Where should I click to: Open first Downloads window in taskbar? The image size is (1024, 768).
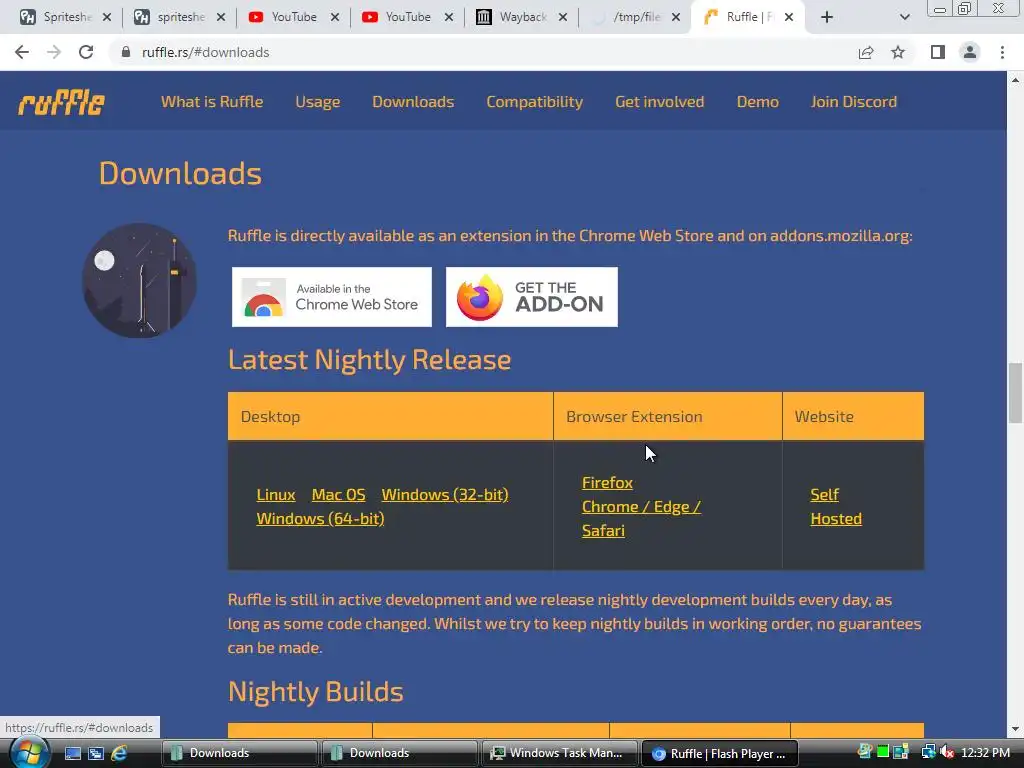pos(240,753)
